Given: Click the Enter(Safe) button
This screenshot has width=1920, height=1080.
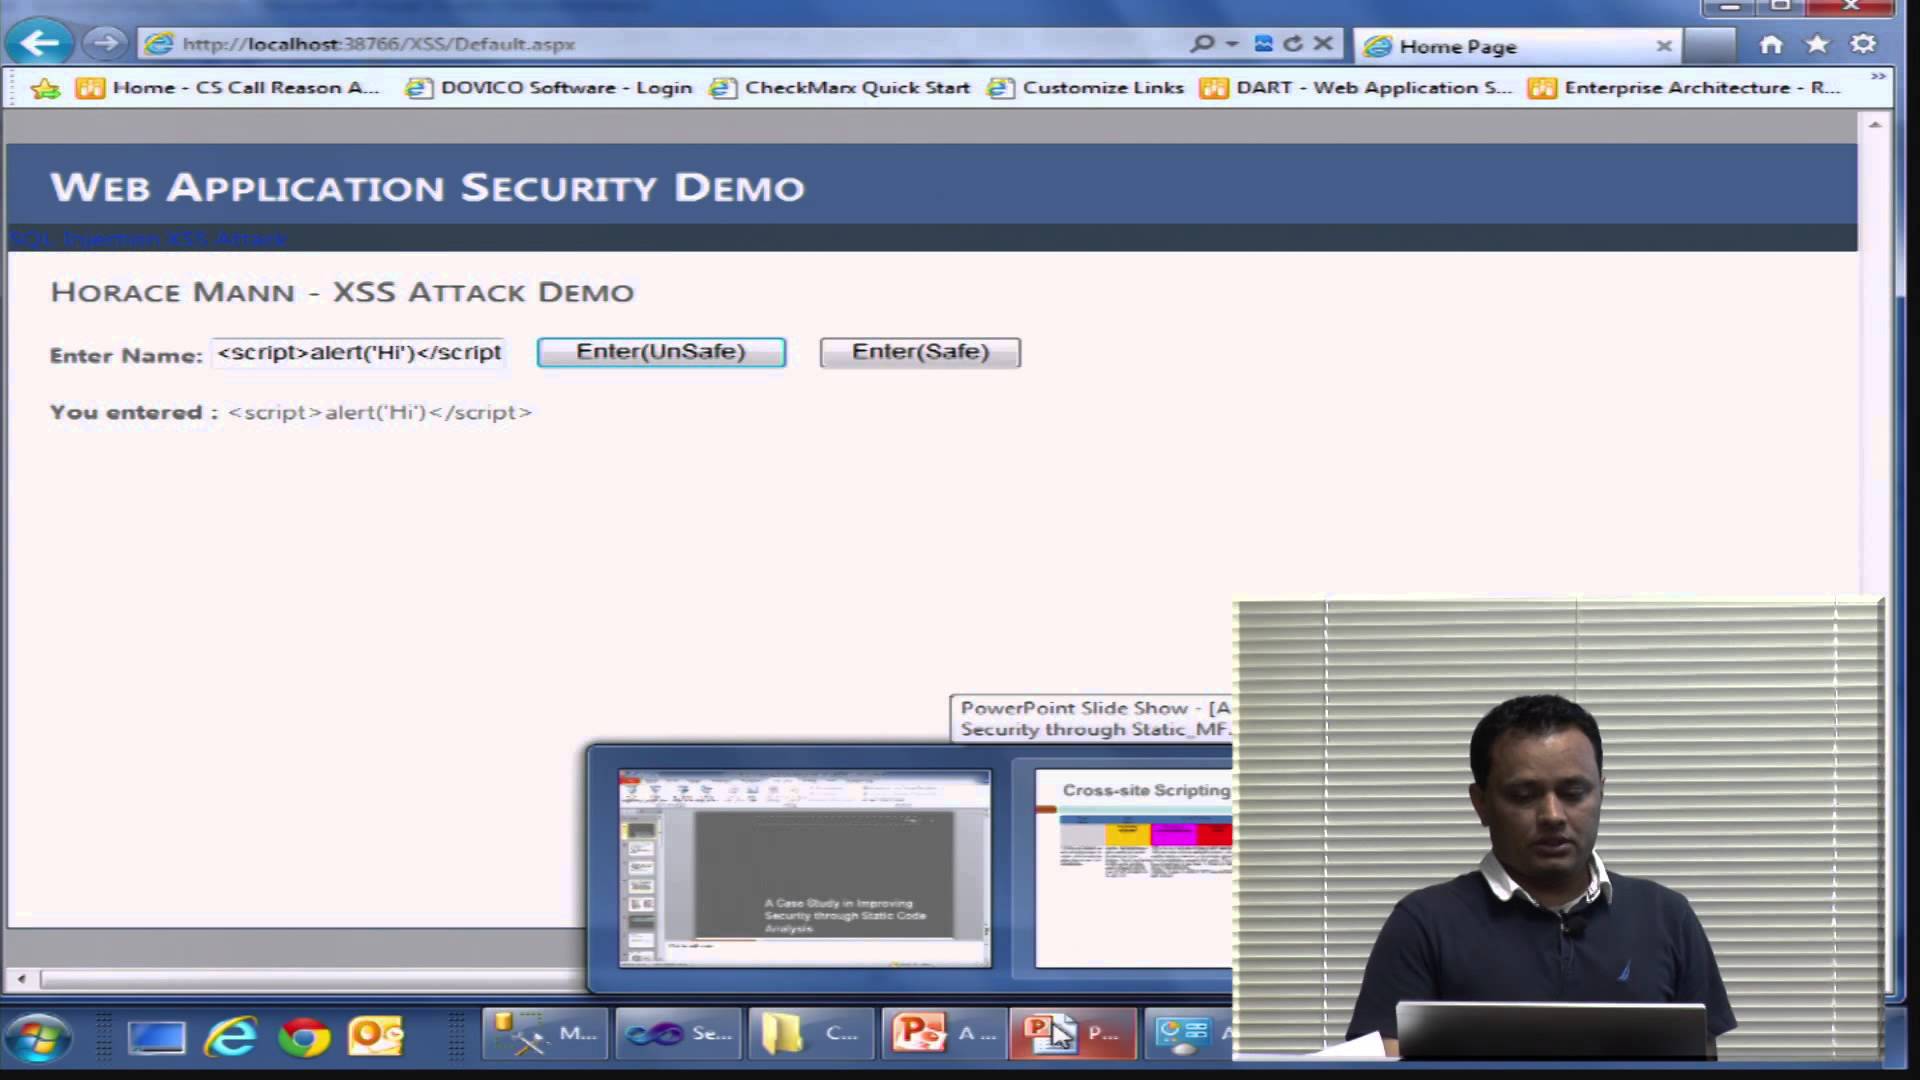Looking at the screenshot, I should click(x=920, y=352).
